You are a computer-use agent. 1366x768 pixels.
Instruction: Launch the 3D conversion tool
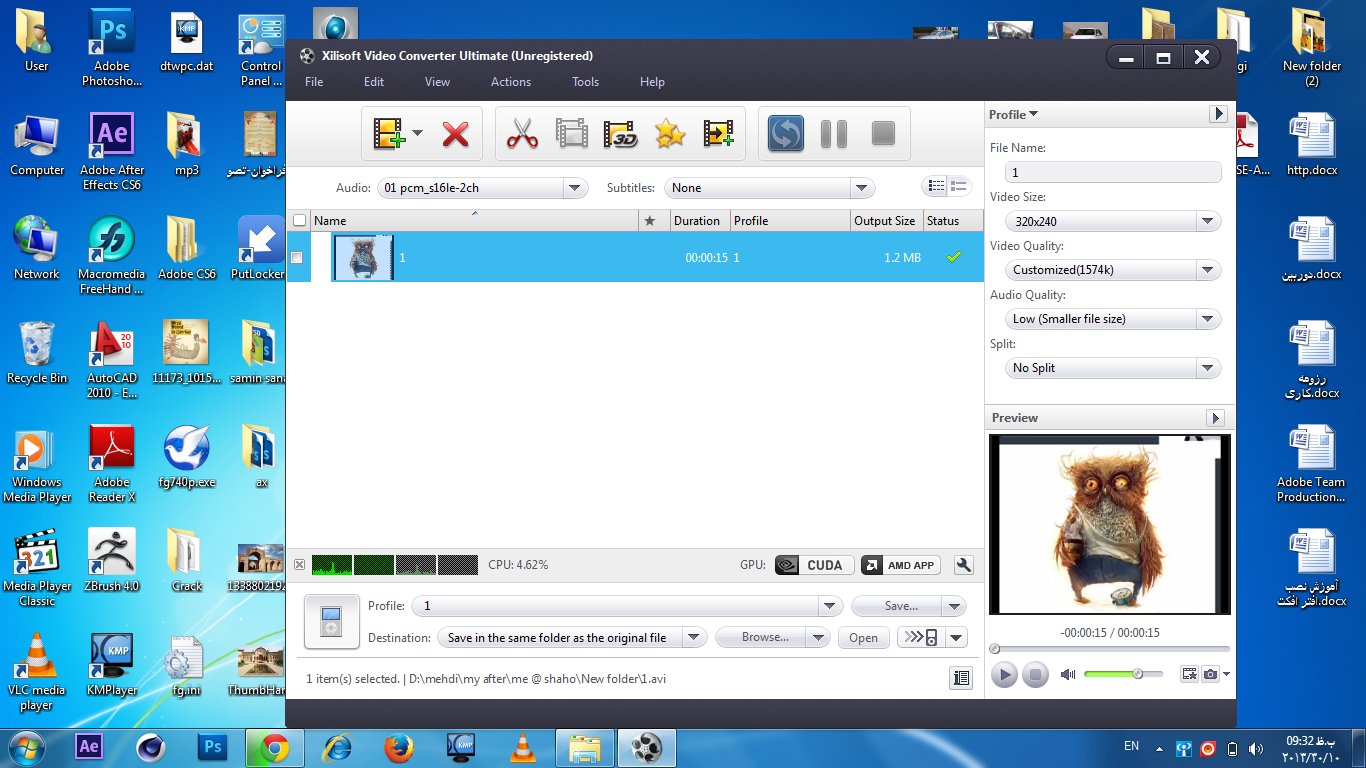point(621,133)
